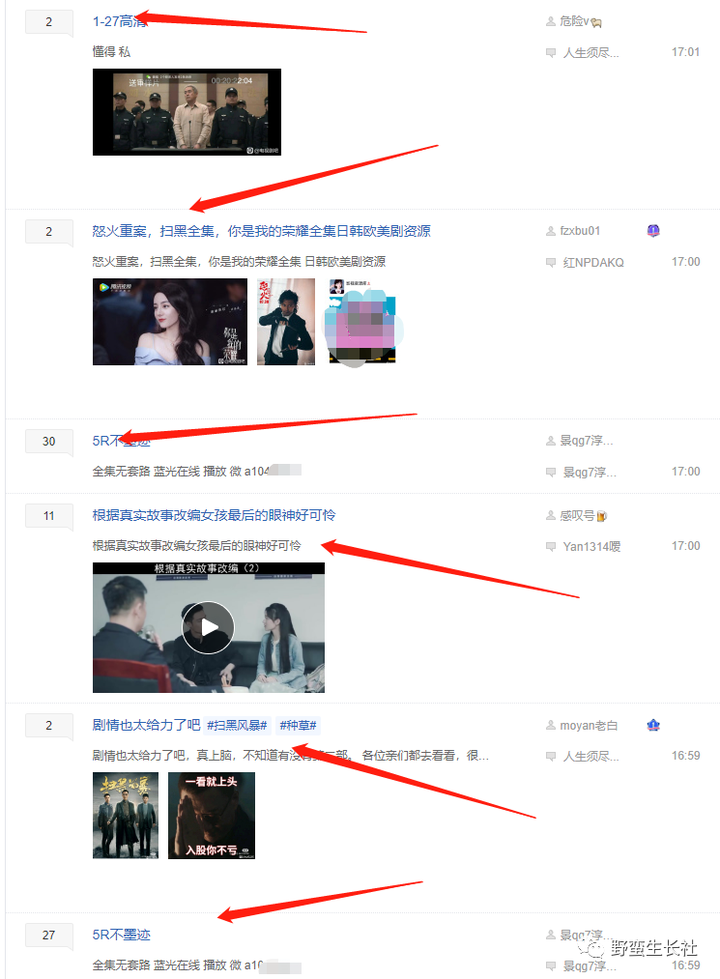Viewport: 720px width, 979px height.
Task: Open the thread 怒火重案,扫黑全集 资源
Action: click(261, 231)
